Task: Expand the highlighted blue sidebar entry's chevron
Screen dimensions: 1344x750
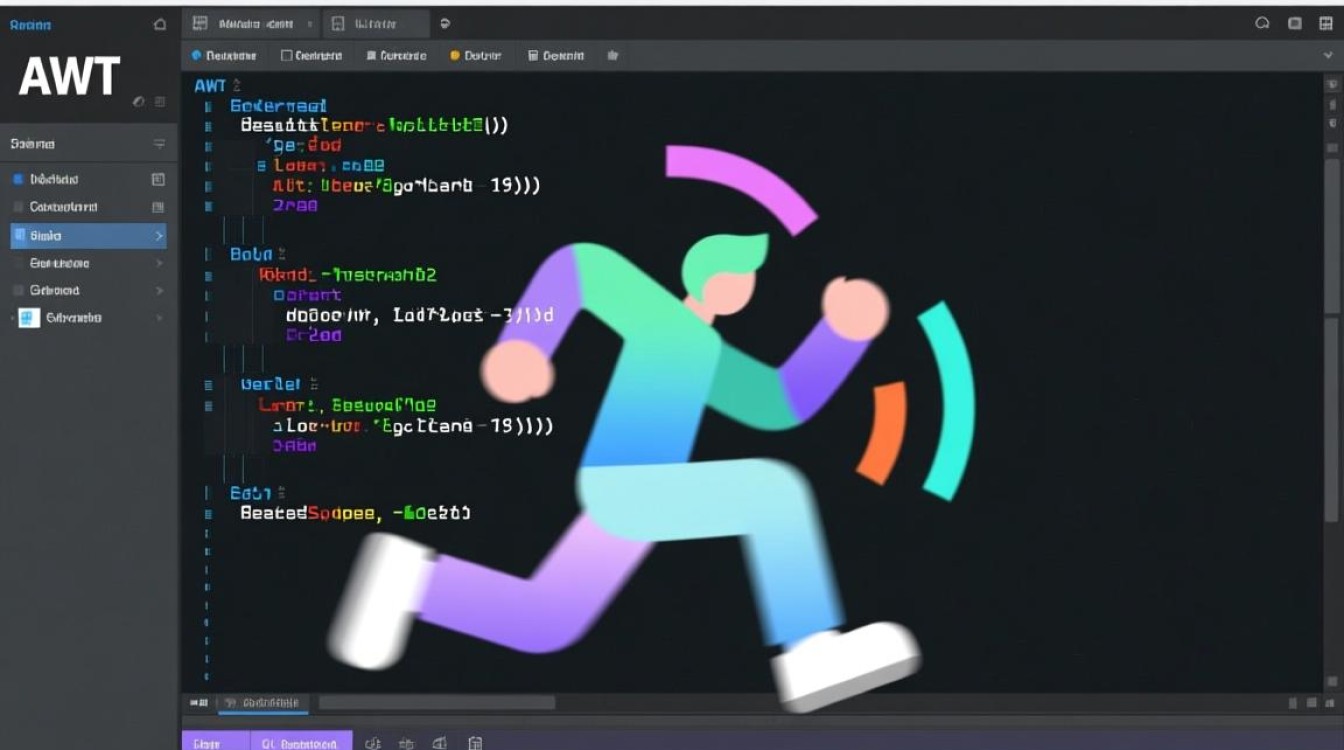Action: click(160, 236)
